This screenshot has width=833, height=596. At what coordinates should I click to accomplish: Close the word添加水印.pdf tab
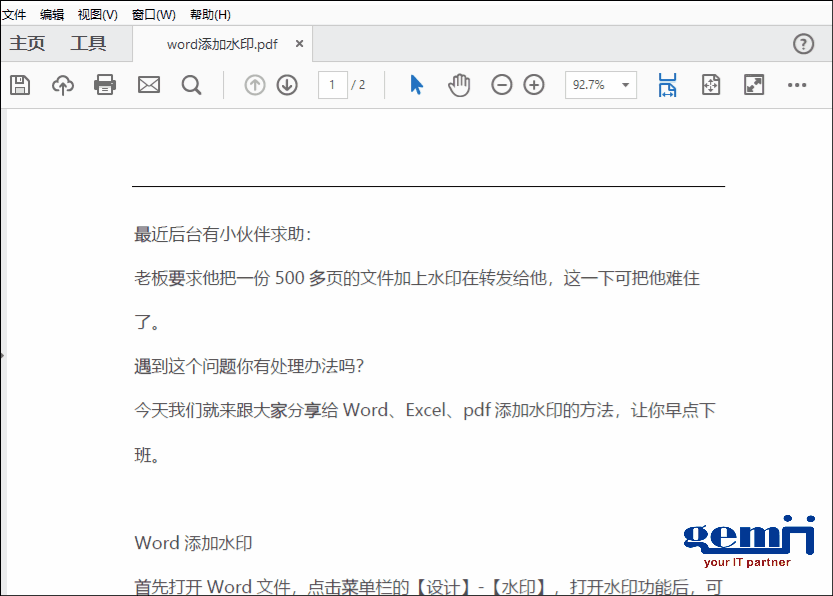pos(300,44)
